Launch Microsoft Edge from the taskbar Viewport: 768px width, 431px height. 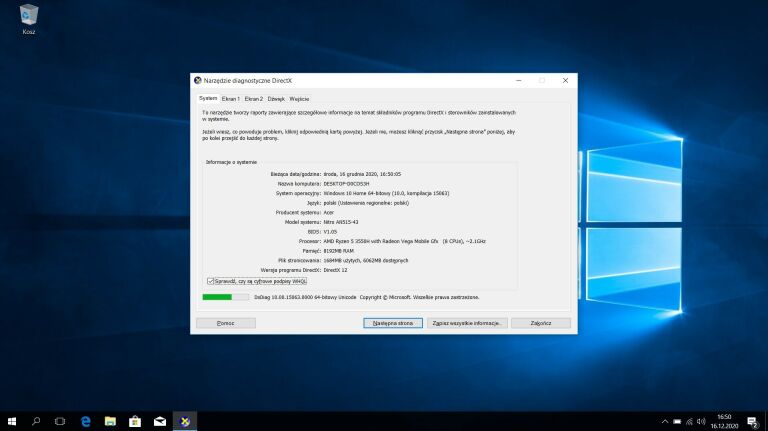tap(86, 421)
